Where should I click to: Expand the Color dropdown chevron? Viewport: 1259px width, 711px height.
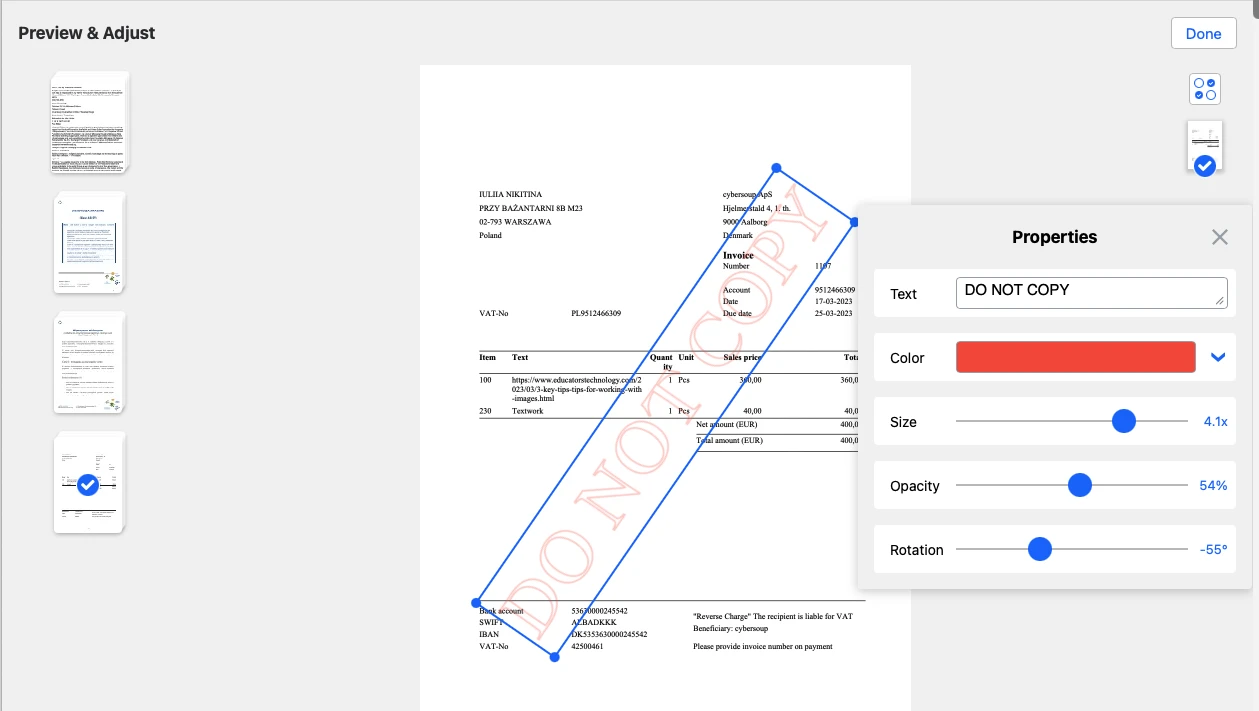(1218, 357)
